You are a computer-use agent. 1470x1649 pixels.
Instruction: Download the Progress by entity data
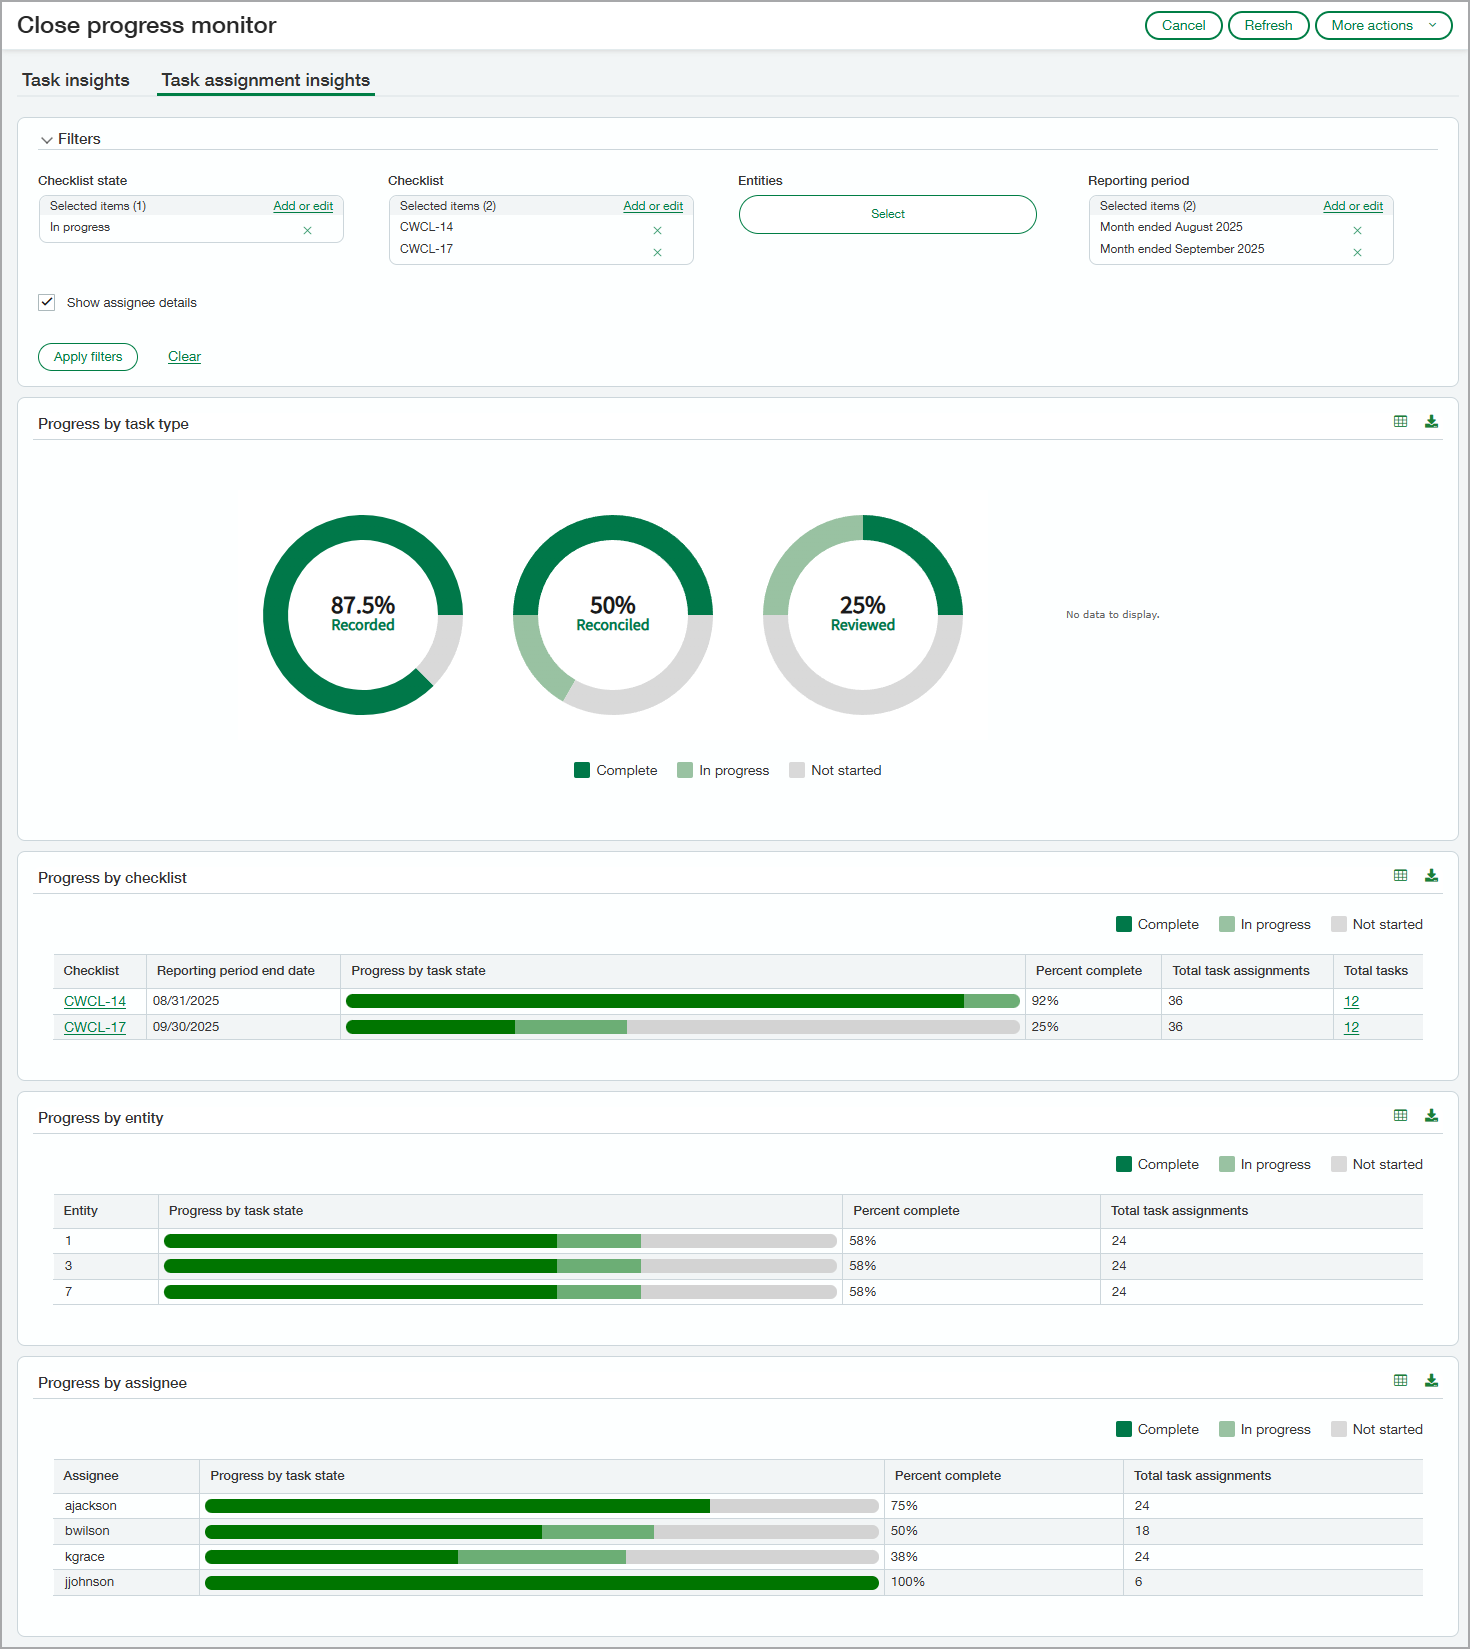(x=1431, y=1116)
